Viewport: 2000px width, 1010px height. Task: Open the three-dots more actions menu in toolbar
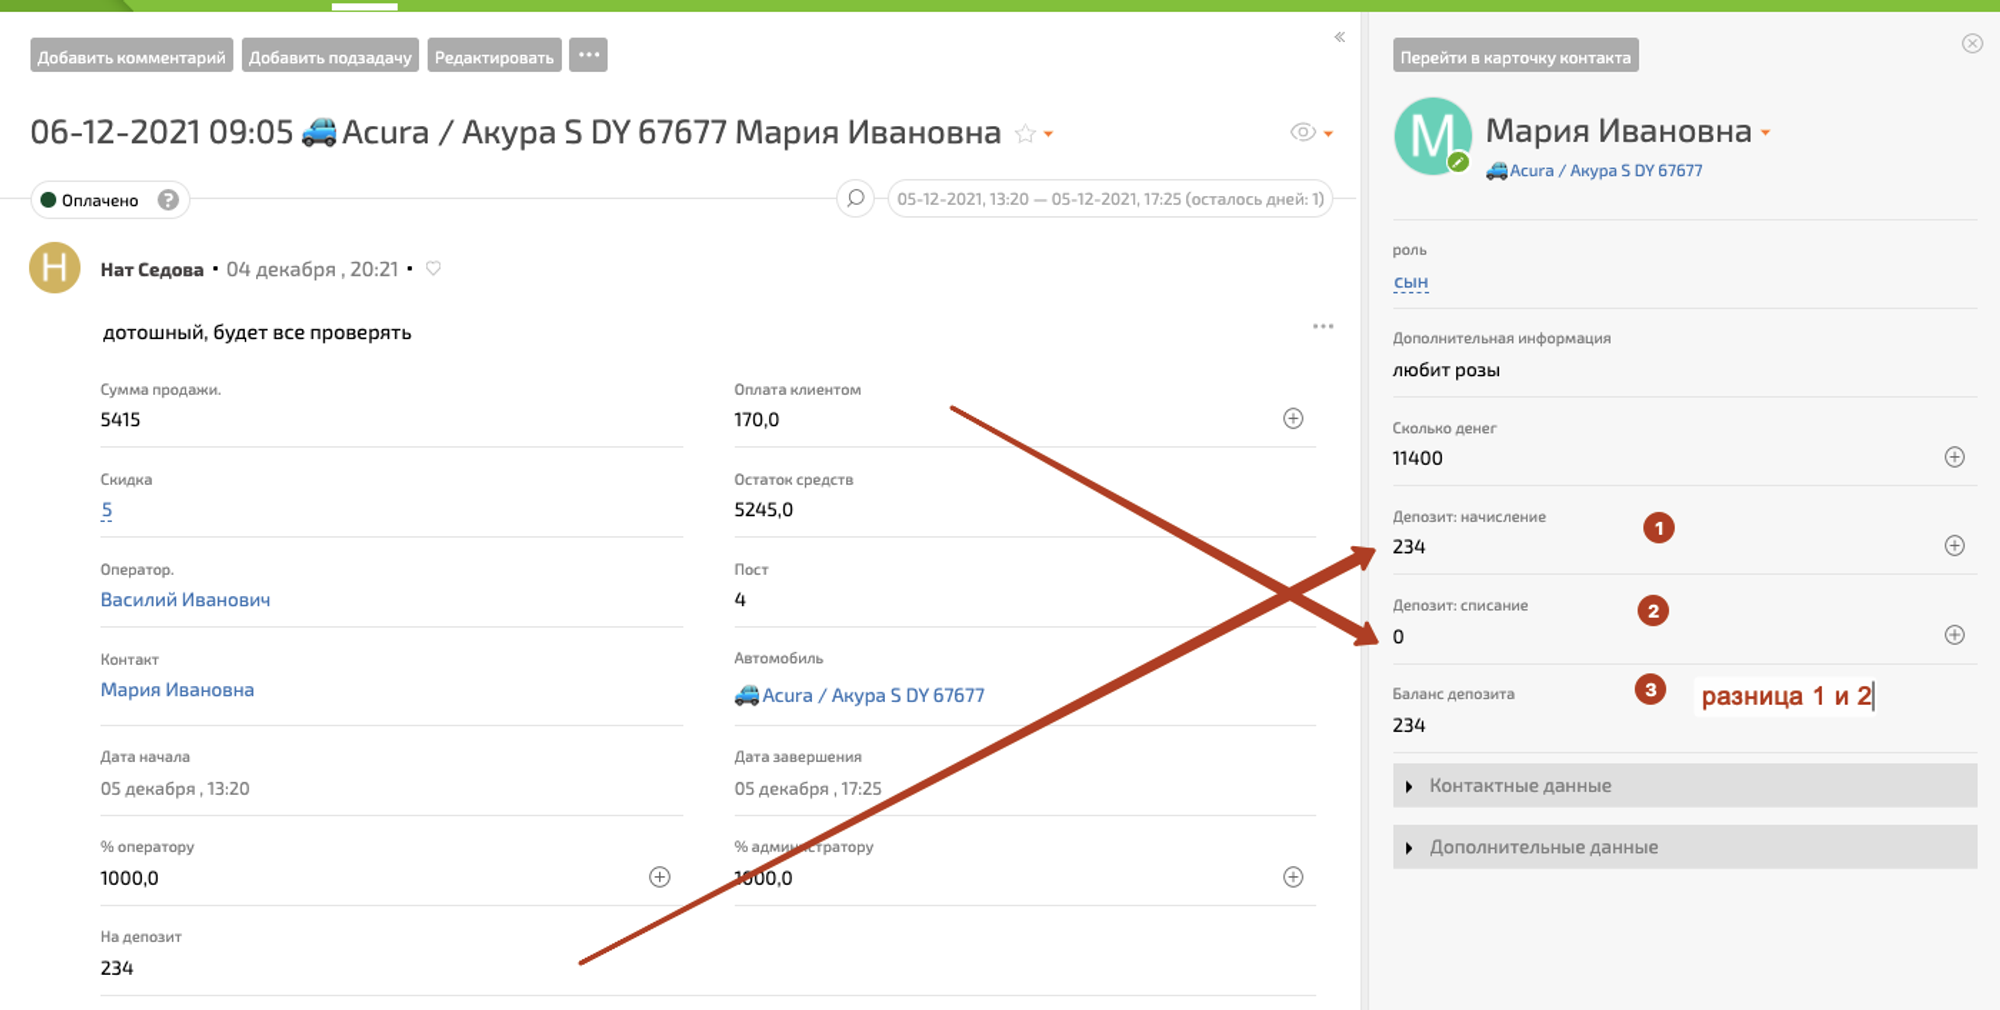click(588, 55)
